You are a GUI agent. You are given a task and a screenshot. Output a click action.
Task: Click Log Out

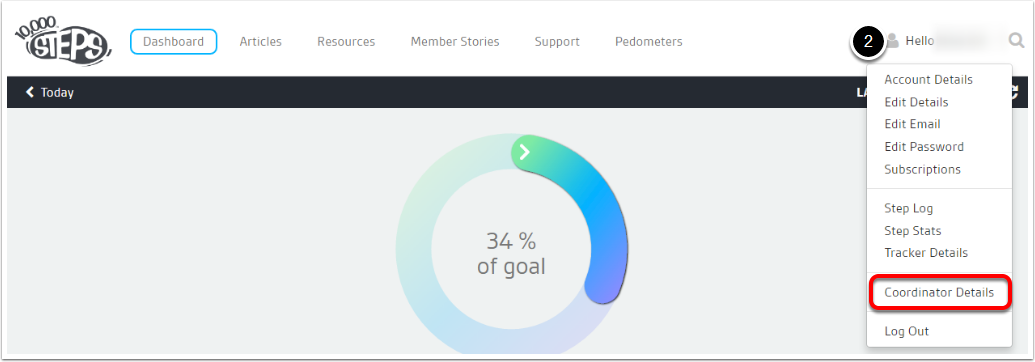[x=907, y=332]
